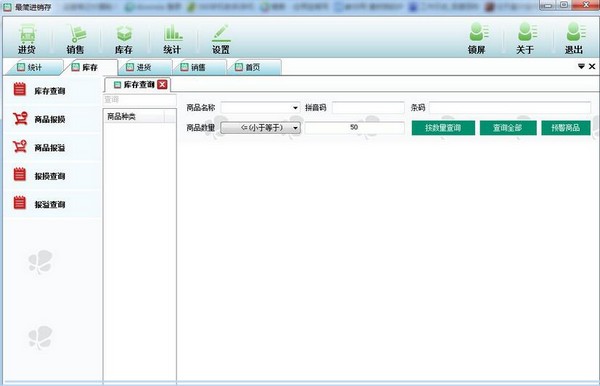The width and height of the screenshot is (600, 386).
Task: Open the 商品数量 comparison operator dropdown
Action: pos(261,128)
